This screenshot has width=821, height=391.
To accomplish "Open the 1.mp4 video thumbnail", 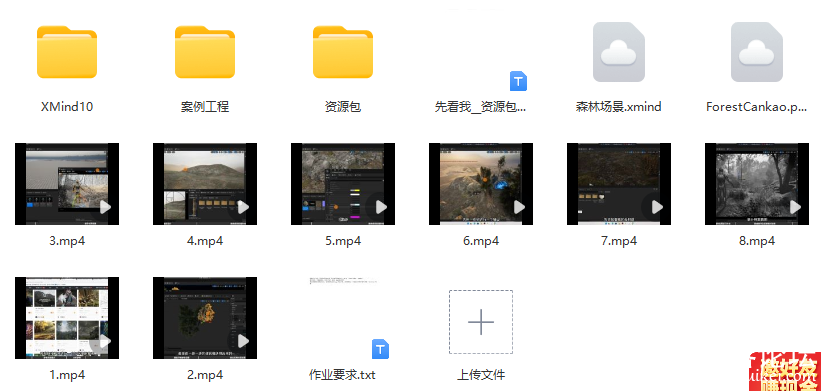I will pos(67,318).
